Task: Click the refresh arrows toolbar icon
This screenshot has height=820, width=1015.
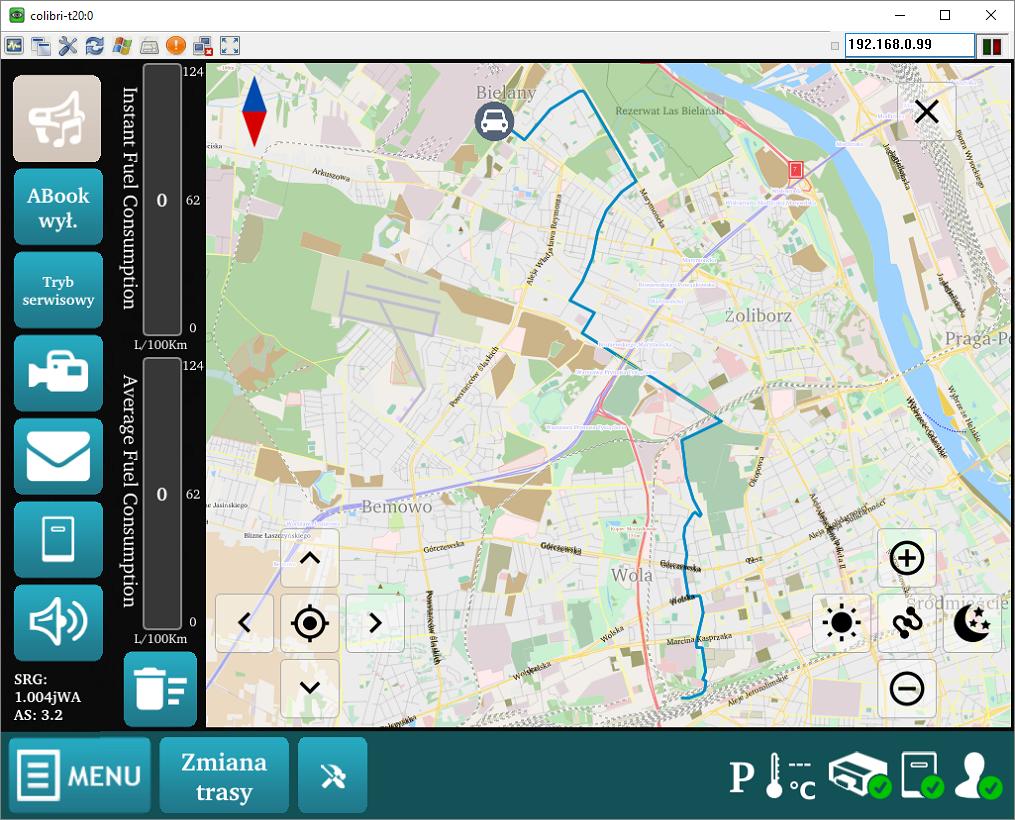Action: click(95, 45)
